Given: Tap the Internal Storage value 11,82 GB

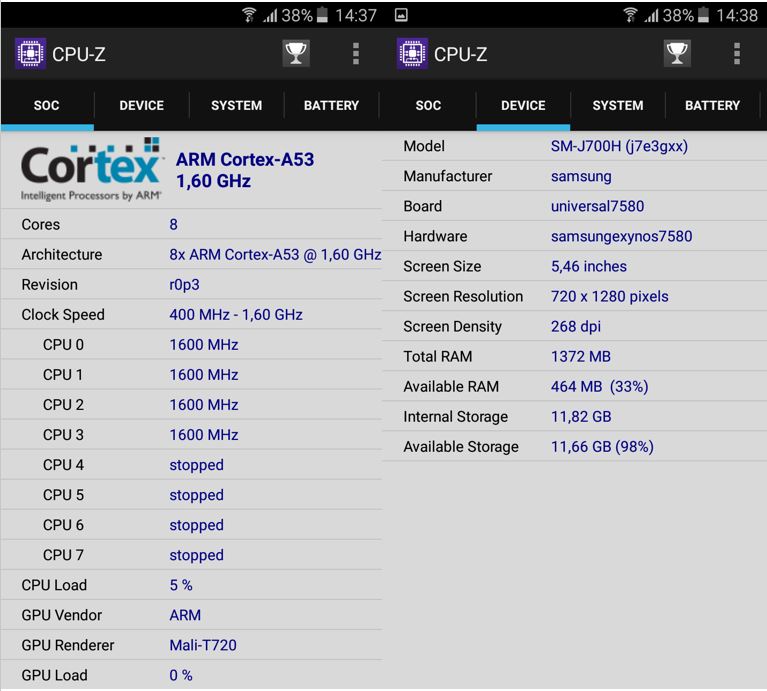Looking at the screenshot, I should tap(581, 417).
